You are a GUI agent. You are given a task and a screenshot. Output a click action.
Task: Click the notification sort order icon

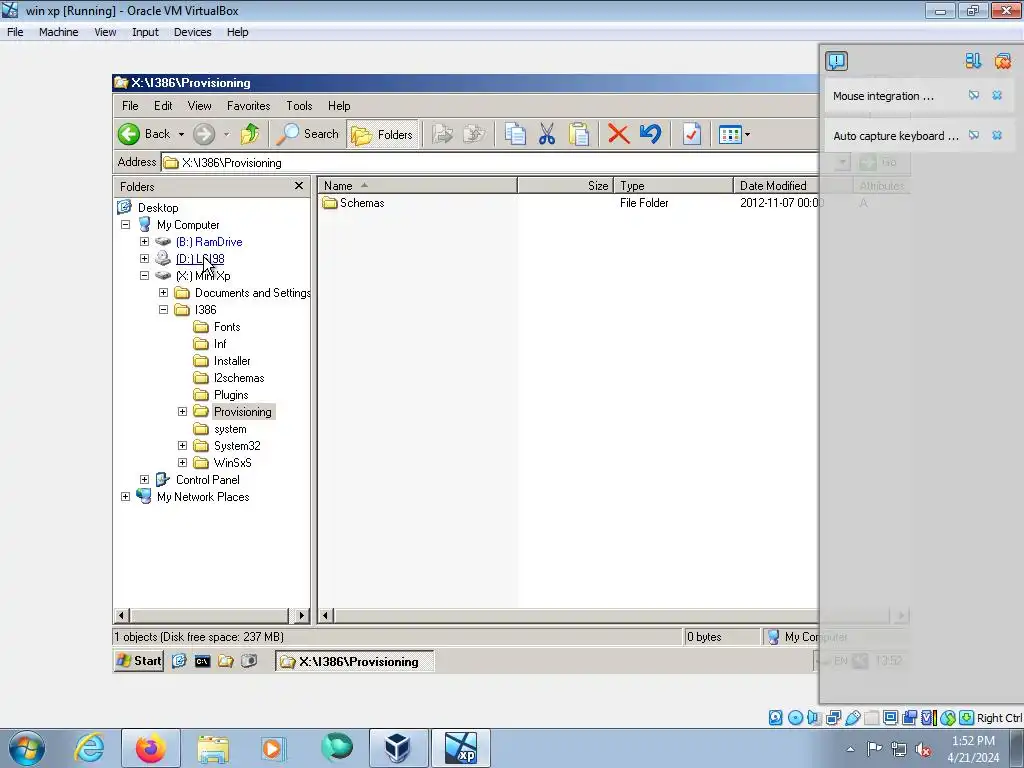pos(973,61)
